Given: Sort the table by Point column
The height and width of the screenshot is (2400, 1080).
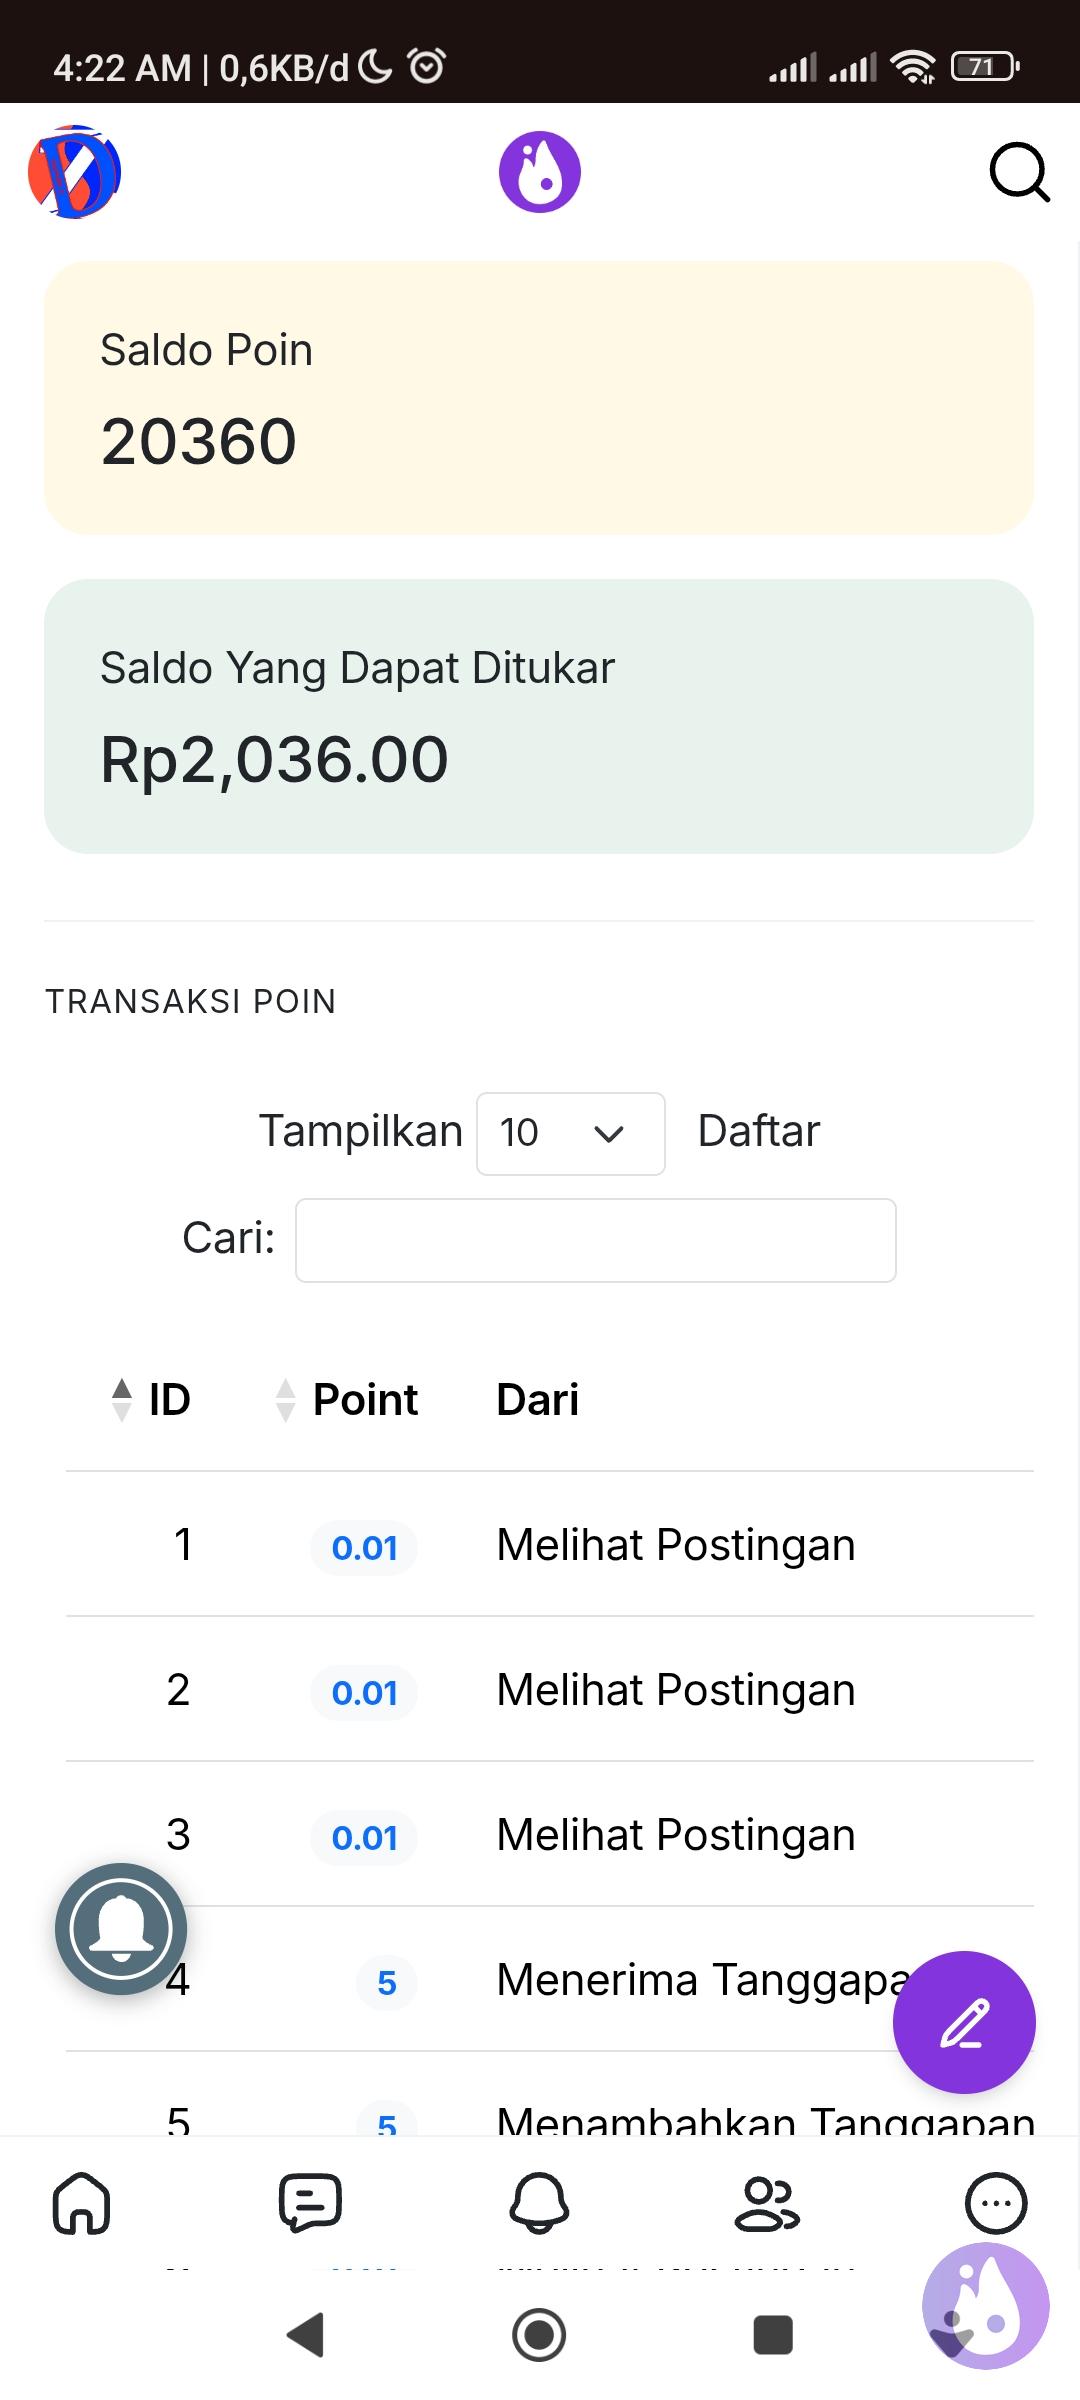Looking at the screenshot, I should [x=348, y=1399].
